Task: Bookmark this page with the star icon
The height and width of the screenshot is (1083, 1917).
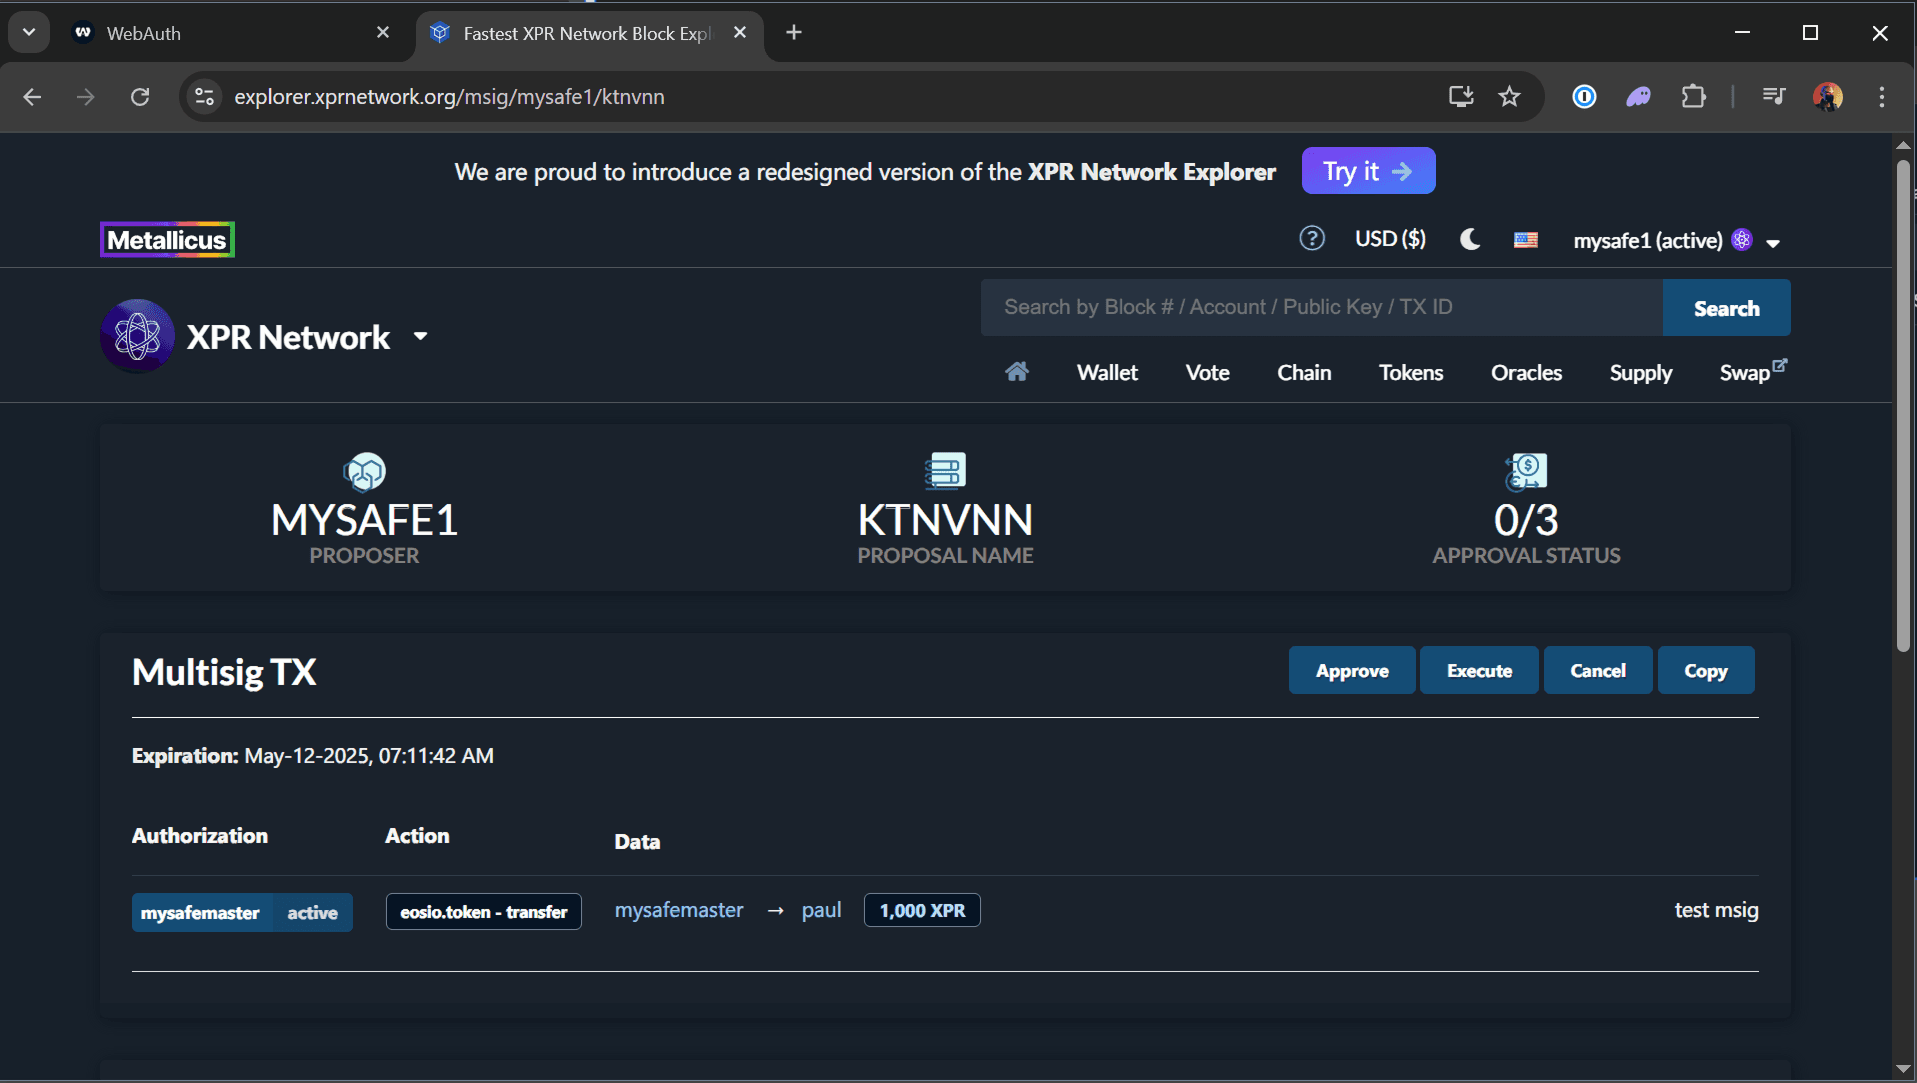Action: [x=1509, y=97]
